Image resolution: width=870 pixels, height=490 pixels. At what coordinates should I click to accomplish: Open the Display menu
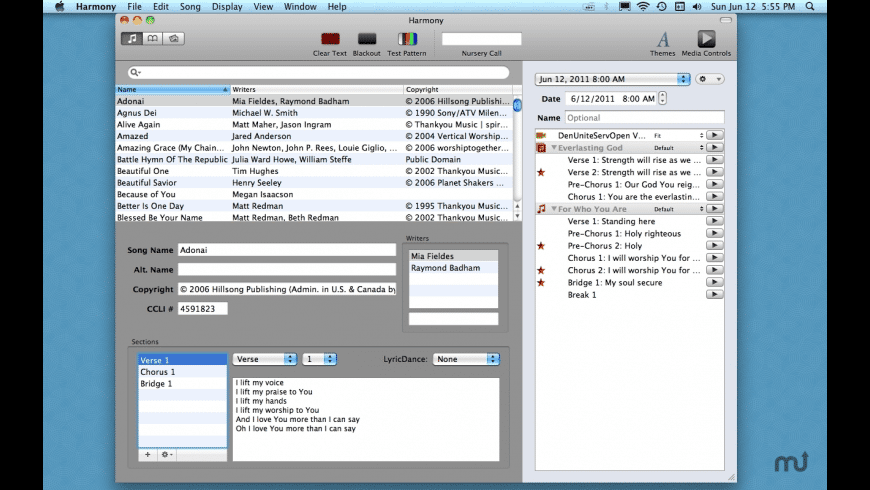(x=227, y=7)
